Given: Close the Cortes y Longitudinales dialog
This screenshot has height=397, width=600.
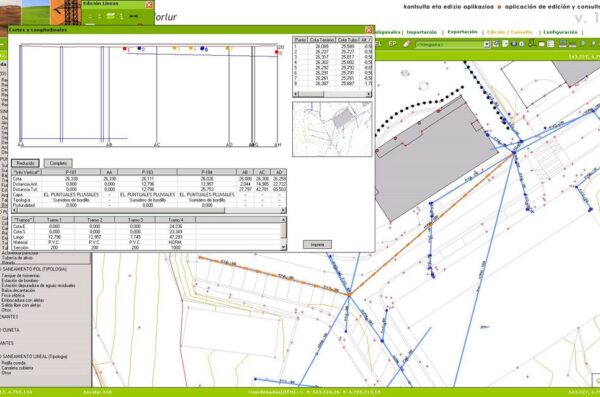Looking at the screenshot, I should [x=368, y=30].
